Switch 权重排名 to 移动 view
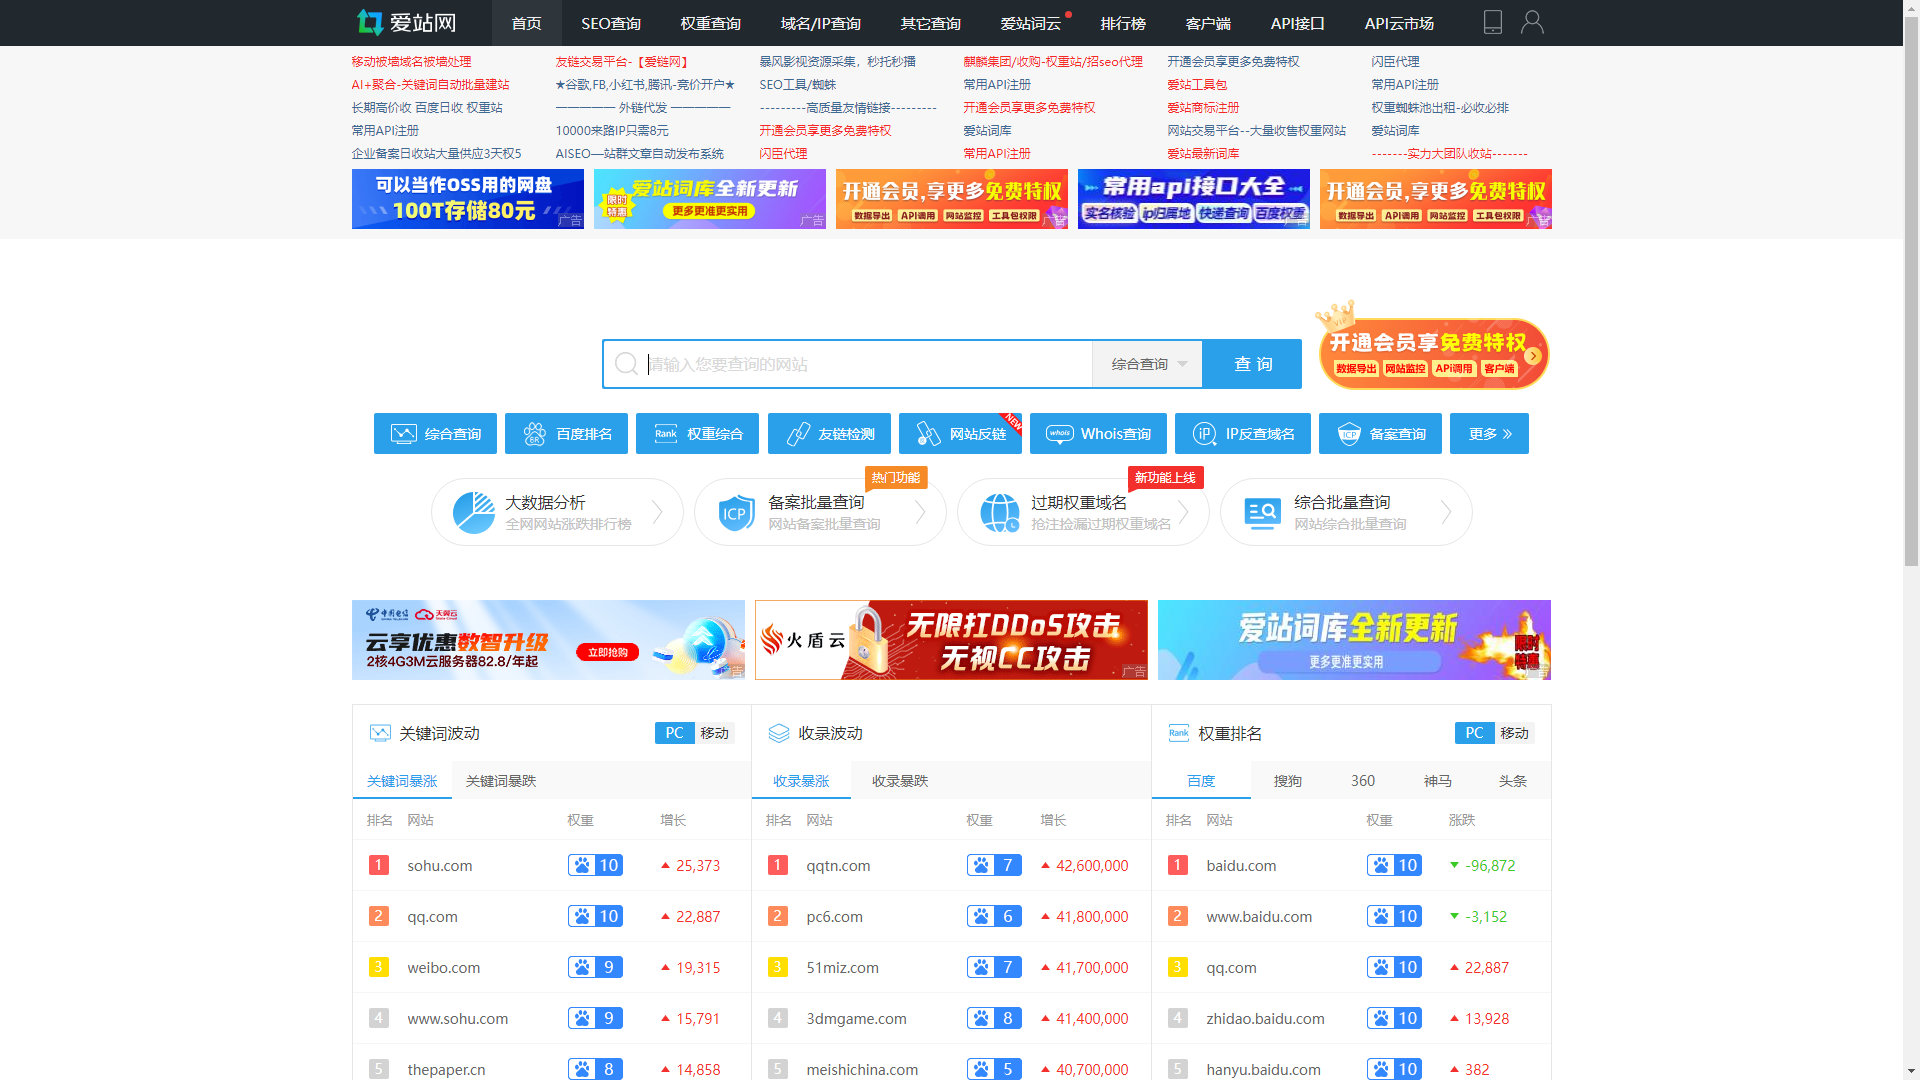 tap(1515, 733)
